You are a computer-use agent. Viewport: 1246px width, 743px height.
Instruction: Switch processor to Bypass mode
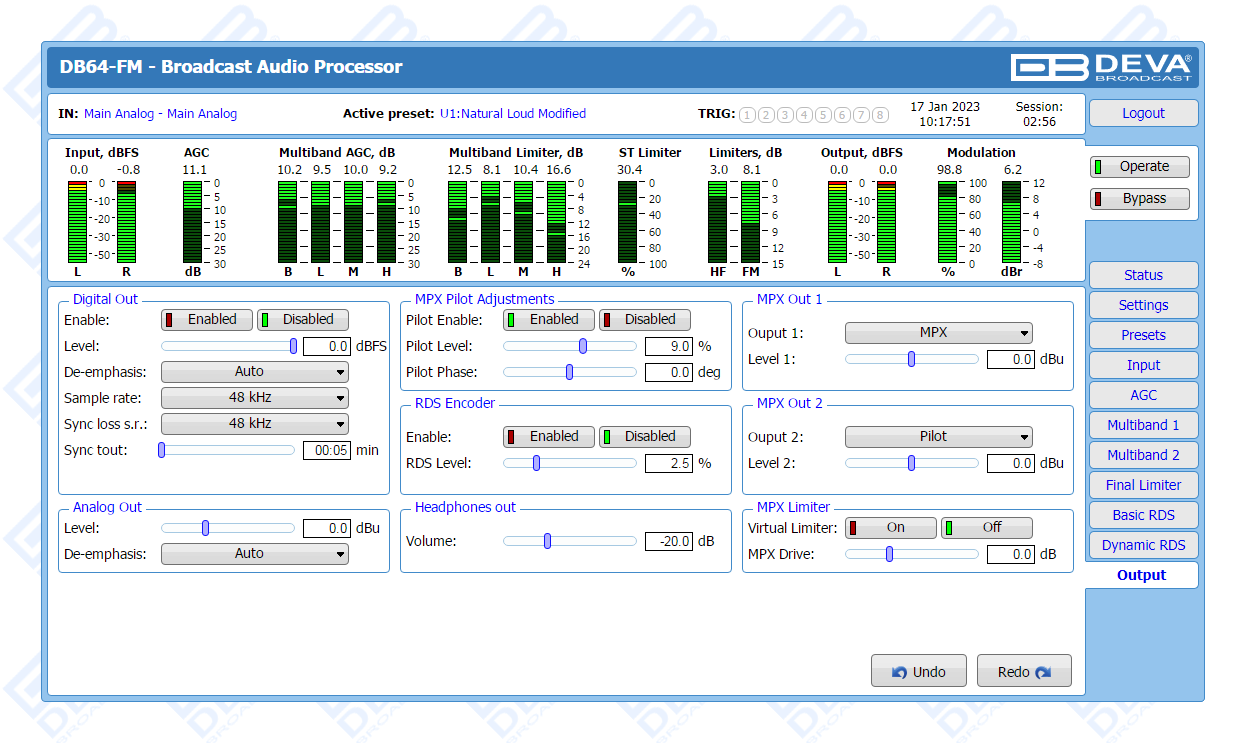(1140, 199)
